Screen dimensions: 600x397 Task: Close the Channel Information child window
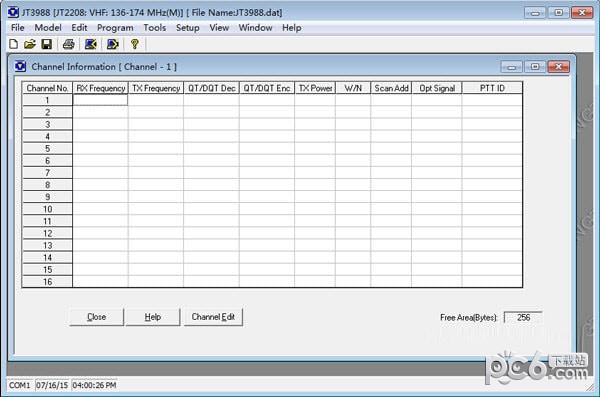[559, 67]
